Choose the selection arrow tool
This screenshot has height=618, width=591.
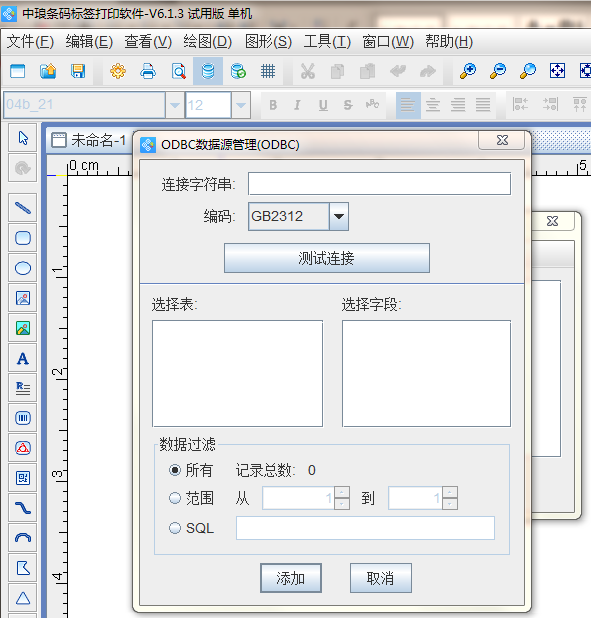23,138
